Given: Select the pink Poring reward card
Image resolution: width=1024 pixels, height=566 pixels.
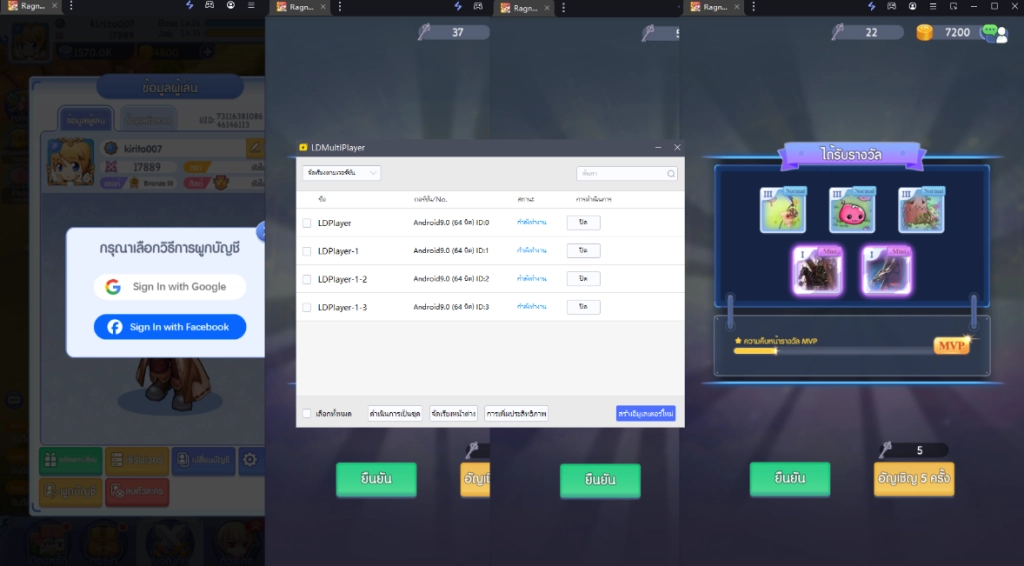Looking at the screenshot, I should (x=852, y=210).
